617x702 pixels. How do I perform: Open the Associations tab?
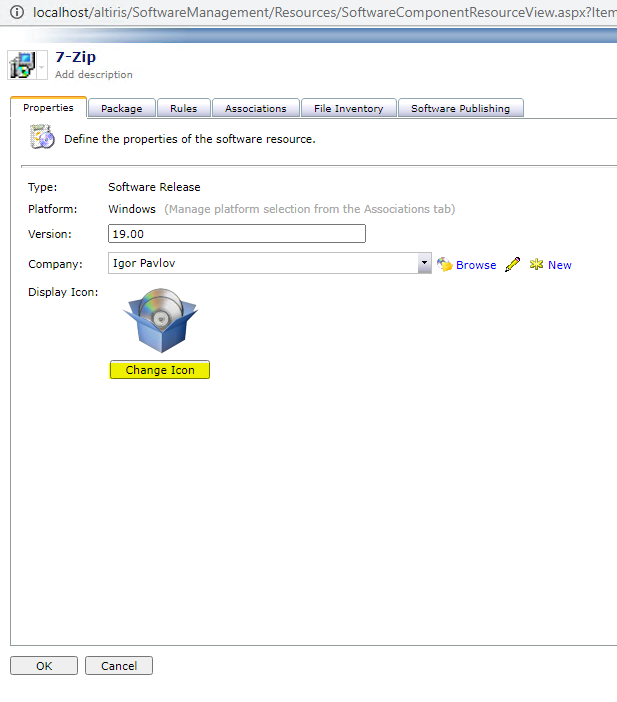tap(256, 108)
